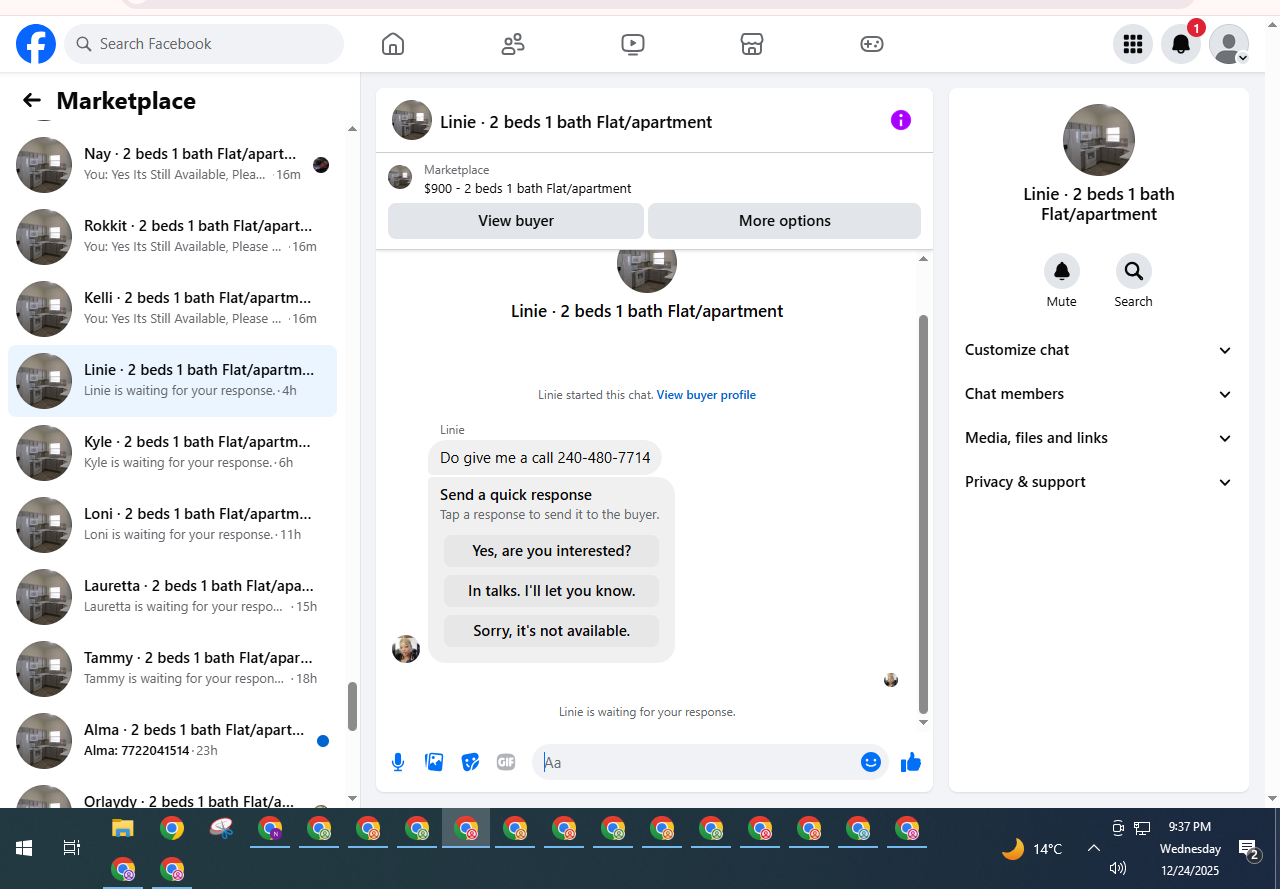Mute this chat with the bell icon
This screenshot has width=1280, height=889.
point(1062,271)
